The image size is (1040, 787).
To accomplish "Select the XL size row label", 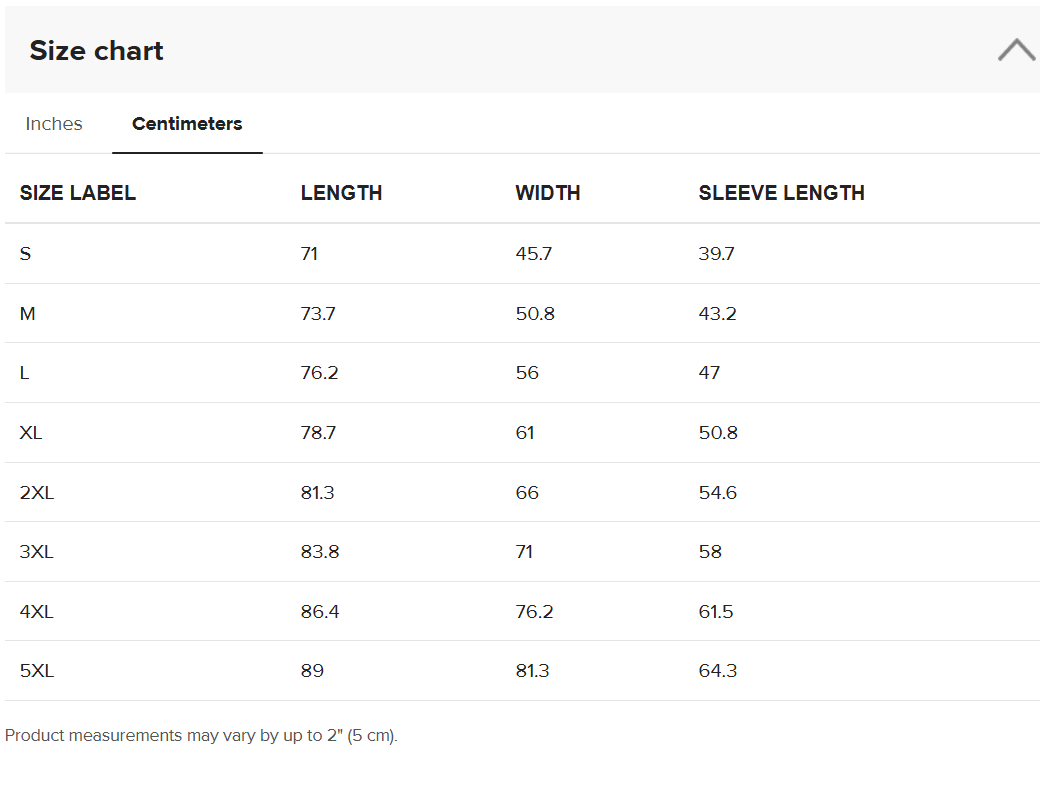I will 31,433.
